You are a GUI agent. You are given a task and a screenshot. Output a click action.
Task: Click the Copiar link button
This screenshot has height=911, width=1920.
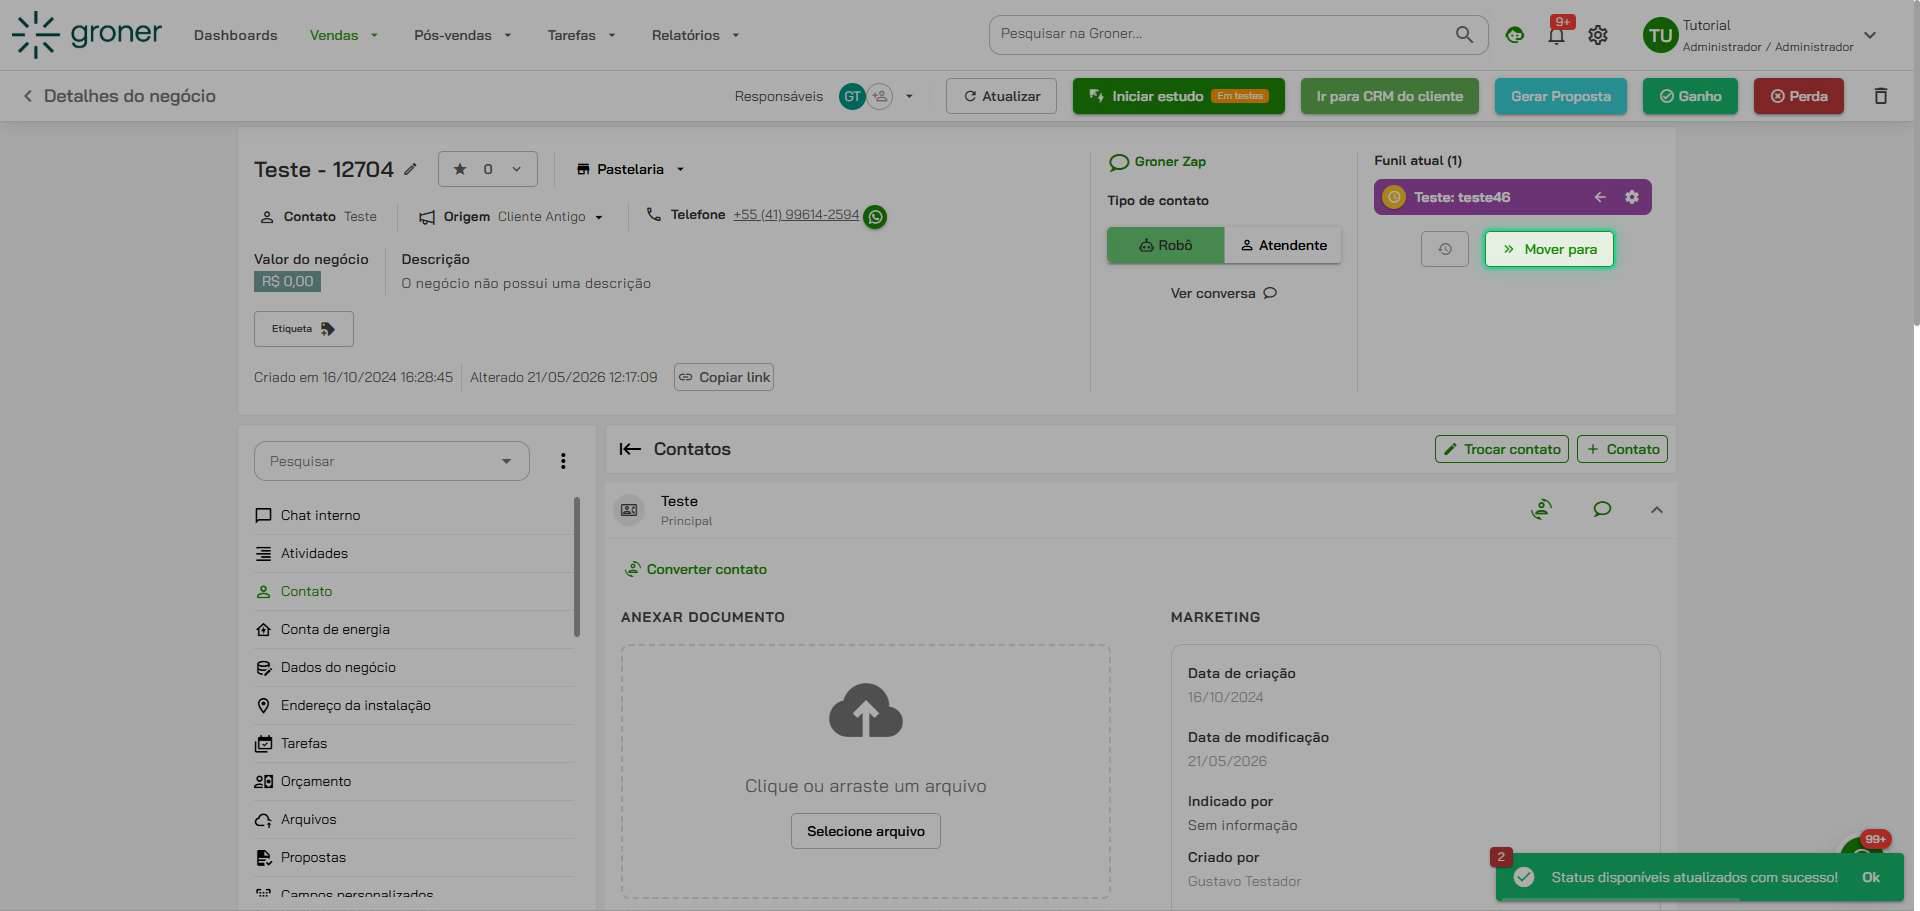[x=724, y=377]
